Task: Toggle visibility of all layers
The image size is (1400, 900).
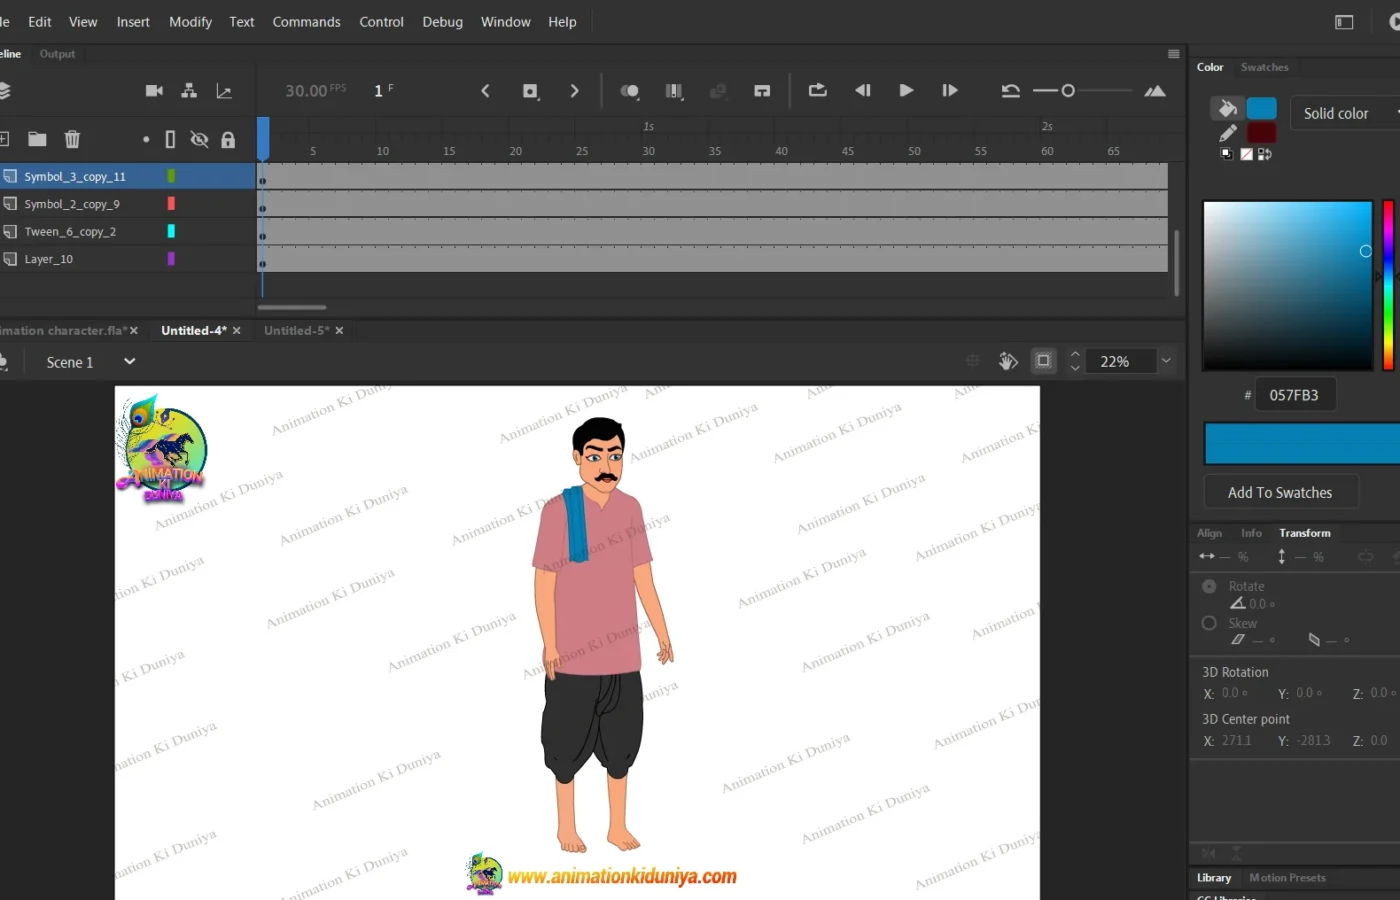Action: 199,139
